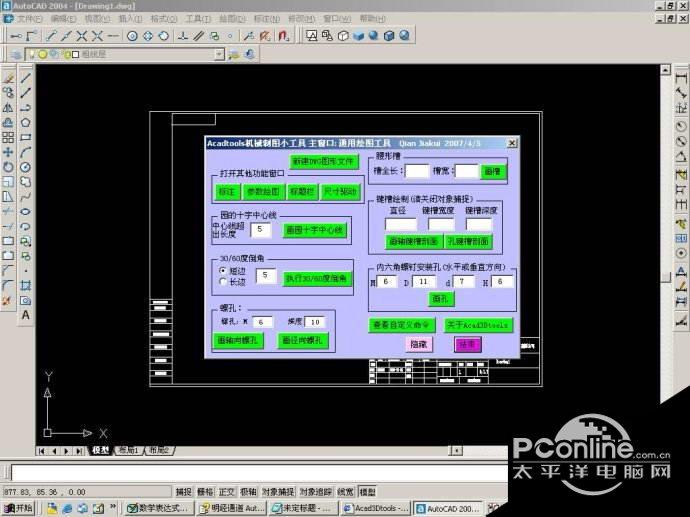Click the magenta 结束 button

467,345
